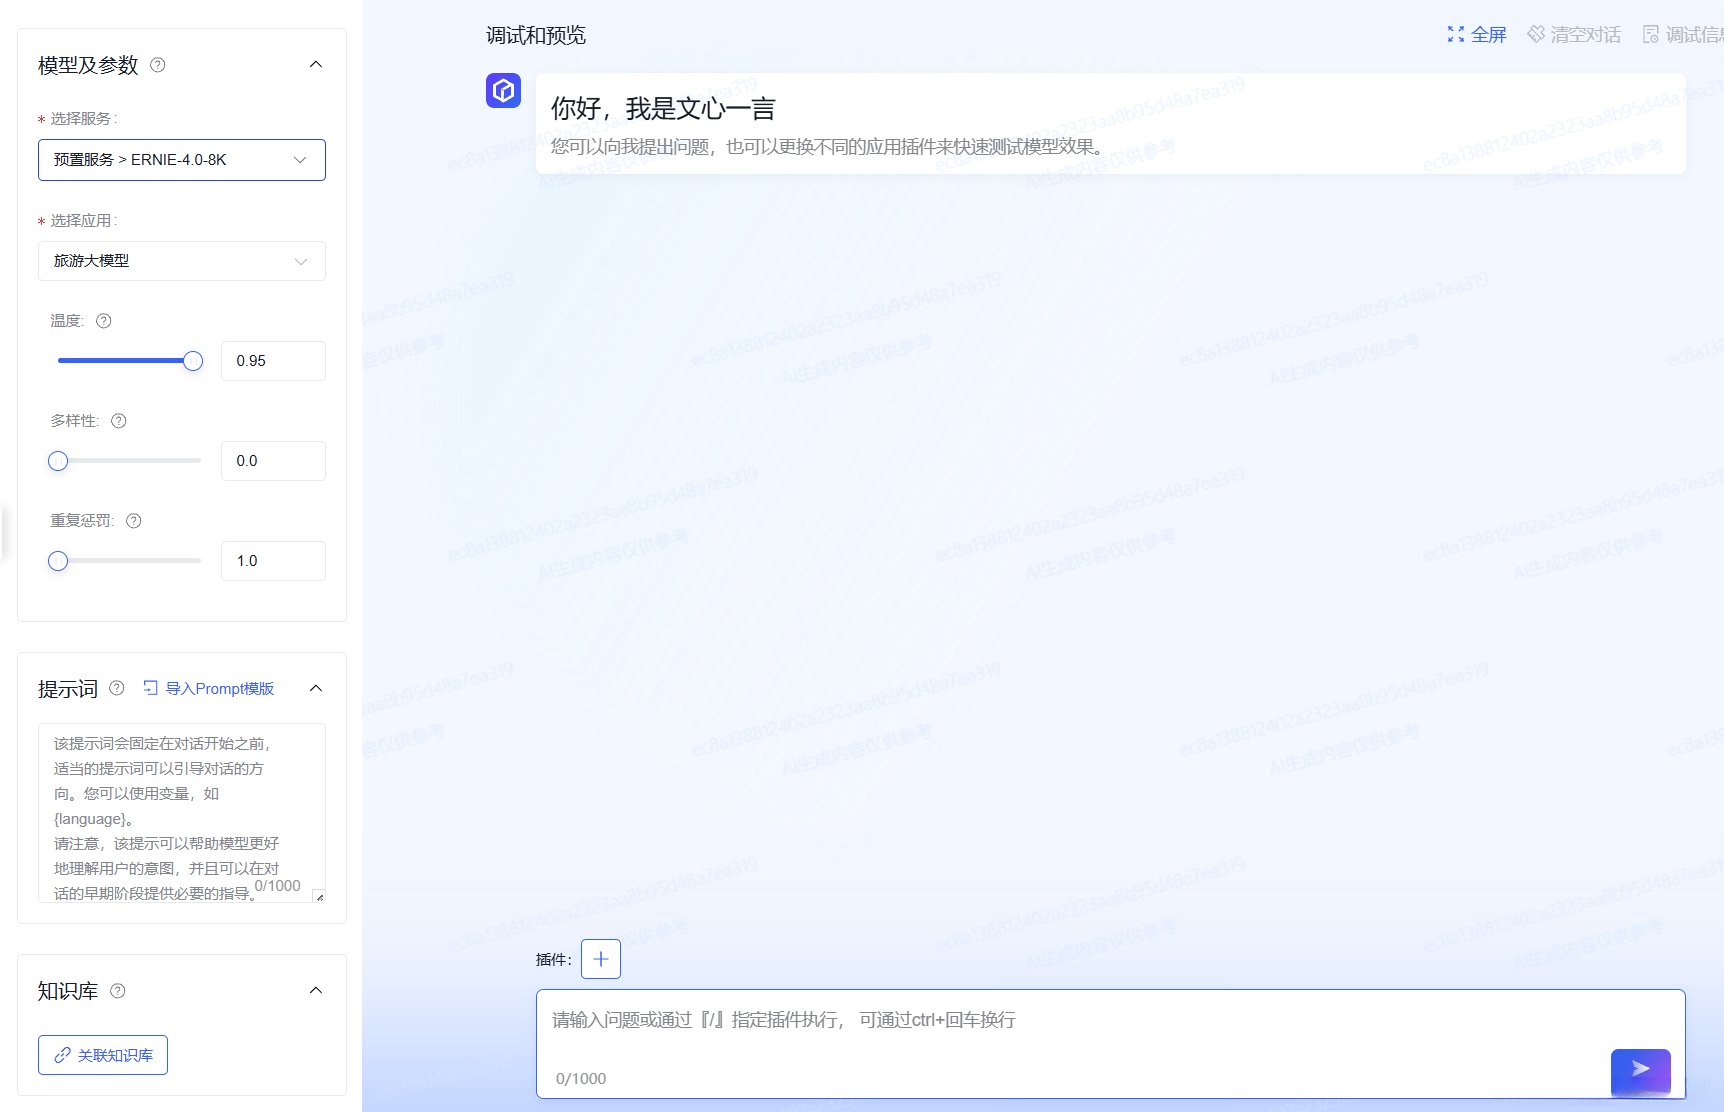Click the chat question input box
Viewport: 1724px width, 1112px height.
[1110, 1043]
